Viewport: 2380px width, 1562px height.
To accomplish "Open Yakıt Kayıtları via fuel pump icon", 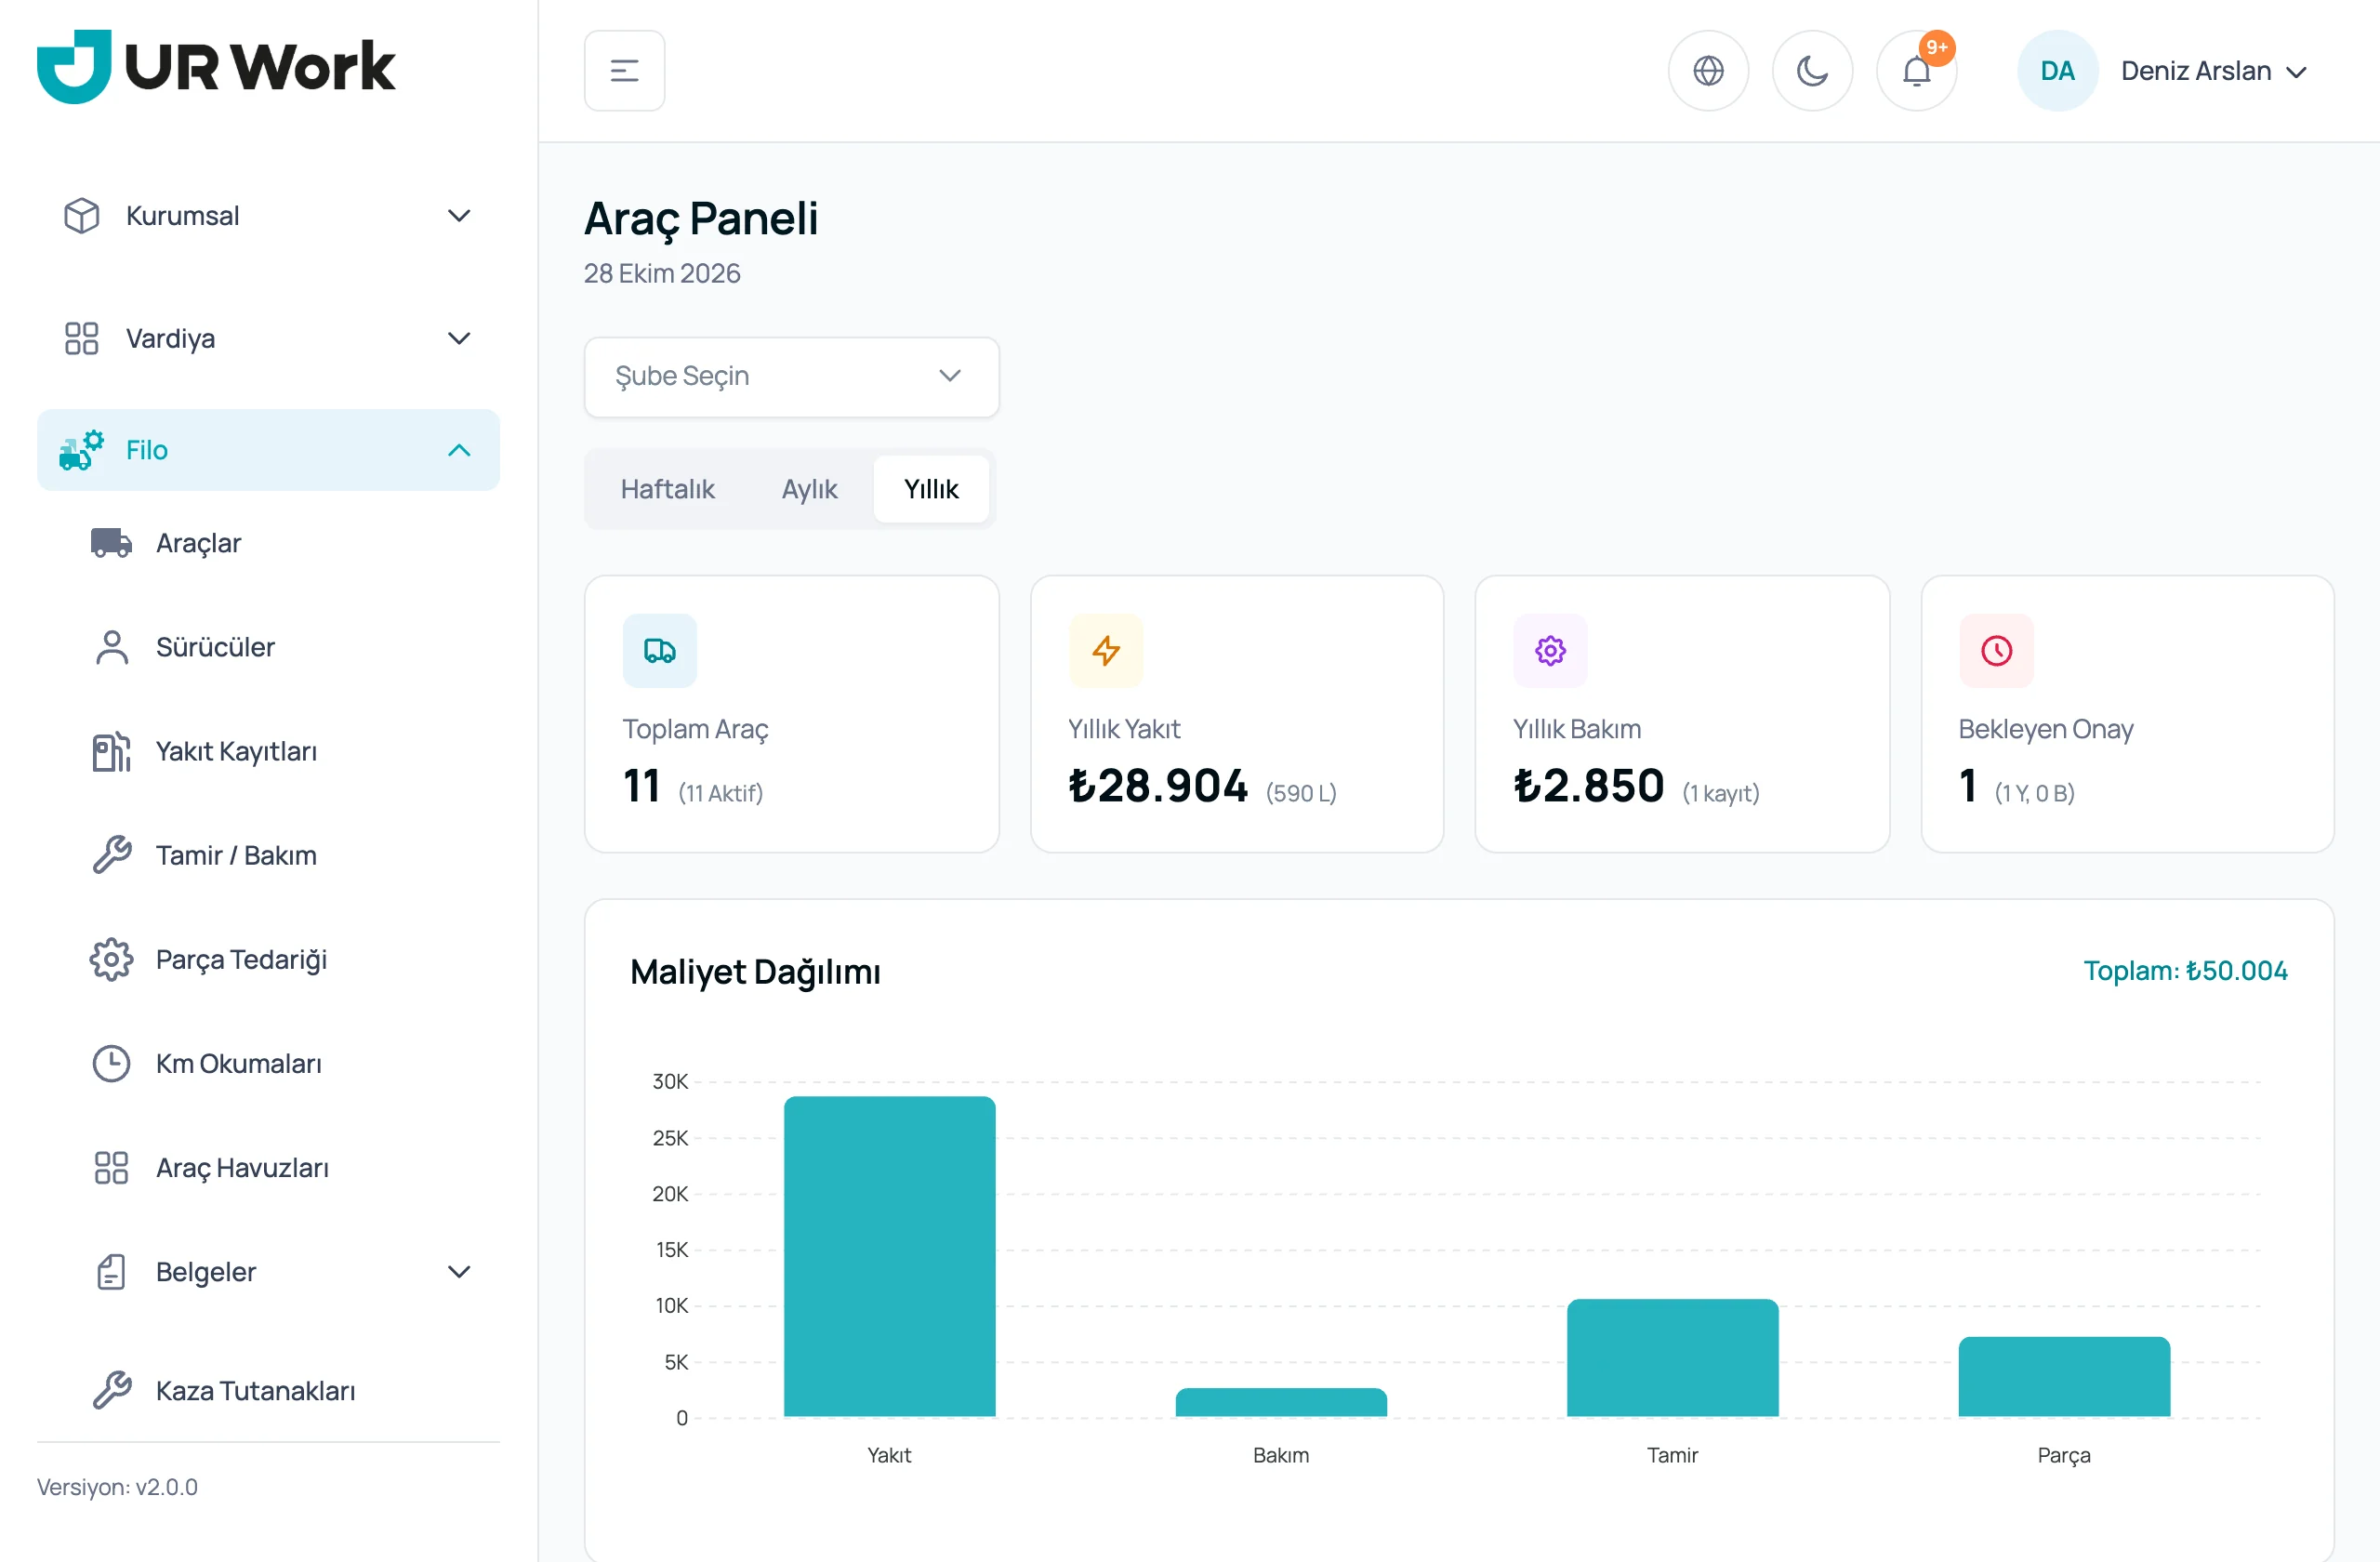I will pyautogui.click(x=111, y=752).
